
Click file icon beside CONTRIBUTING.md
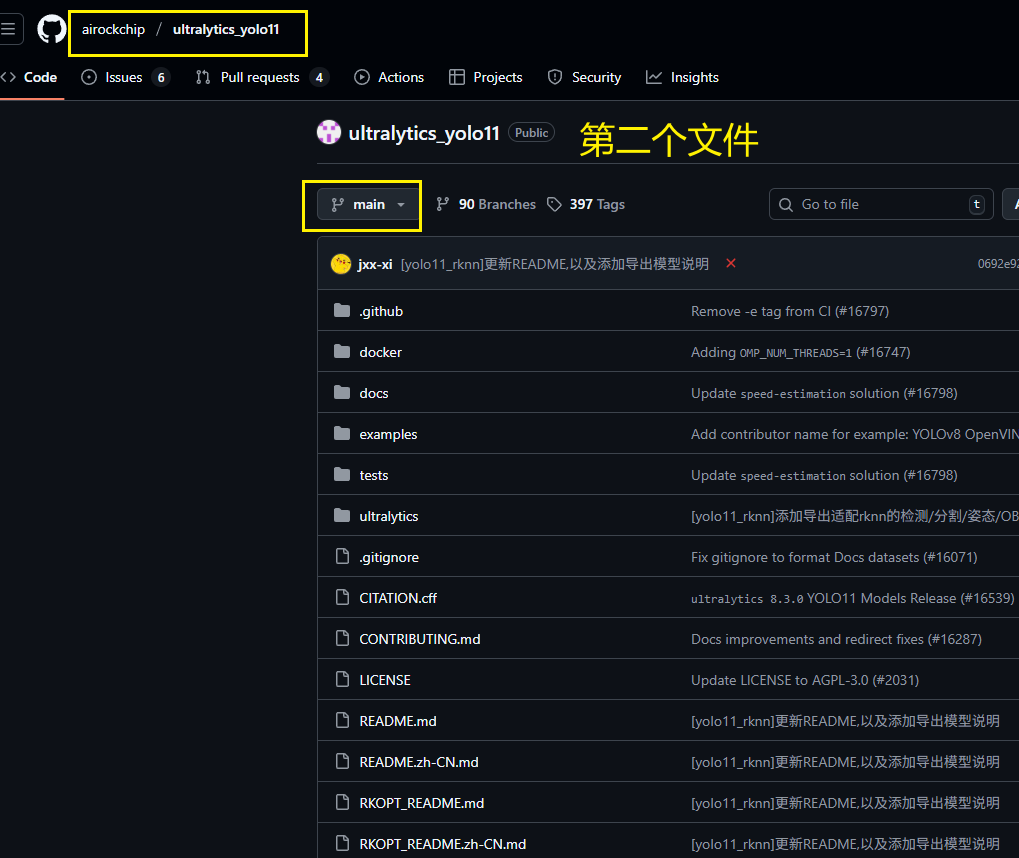[342, 638]
